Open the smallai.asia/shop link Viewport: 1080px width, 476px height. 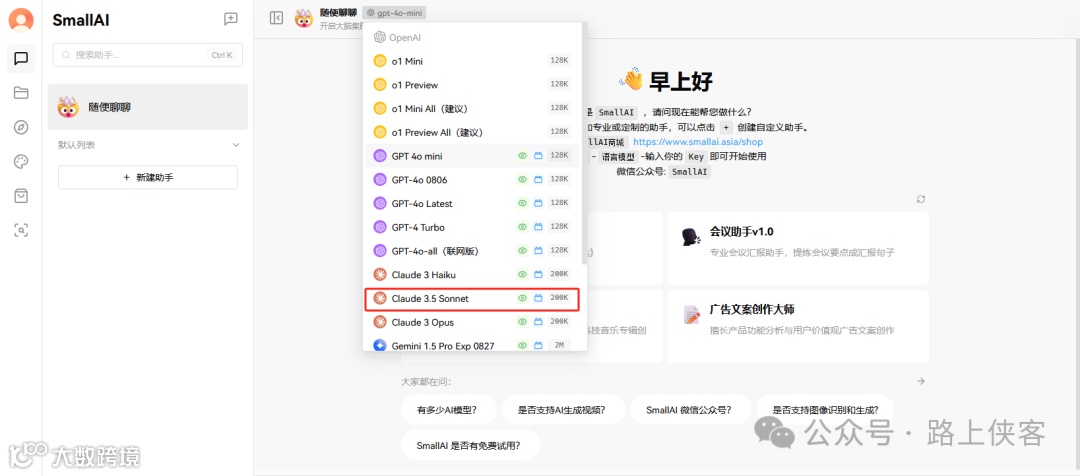[698, 142]
